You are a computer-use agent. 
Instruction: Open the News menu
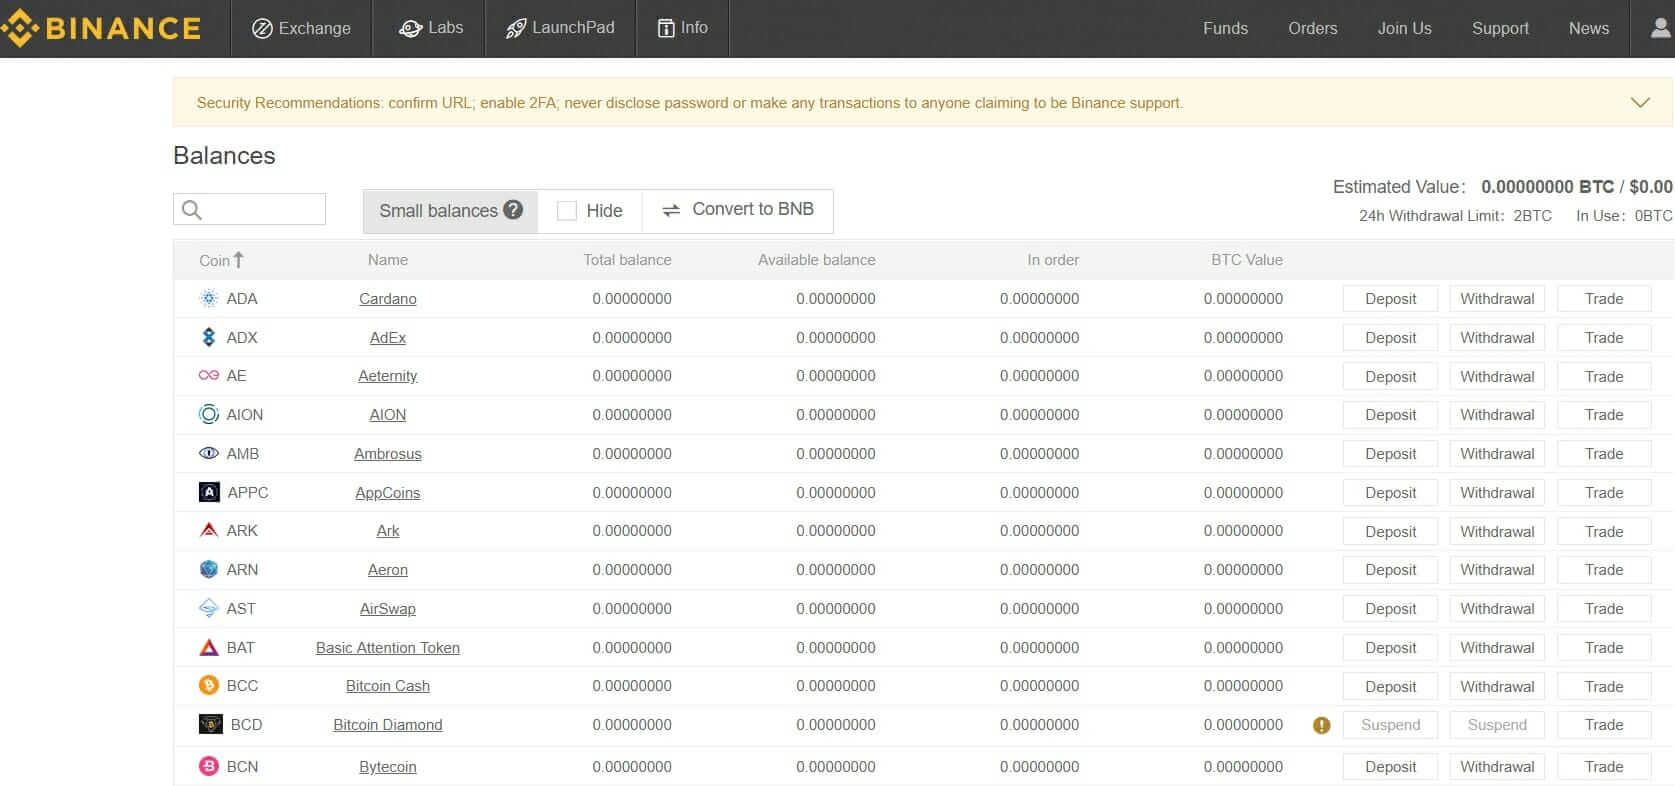point(1588,28)
